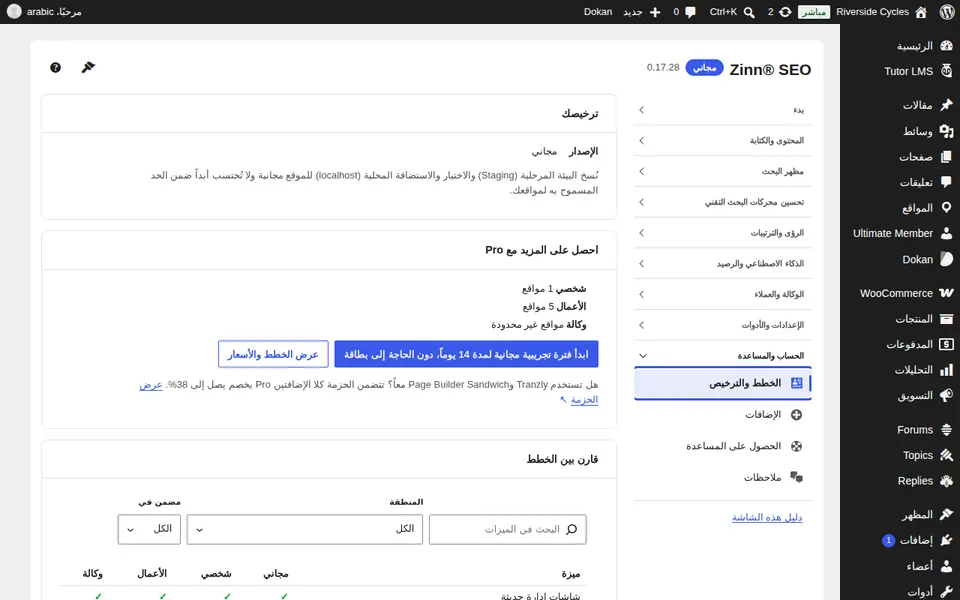The width and height of the screenshot is (960, 600).
Task: Click the الأعمال column header
Action: [x=152, y=574]
